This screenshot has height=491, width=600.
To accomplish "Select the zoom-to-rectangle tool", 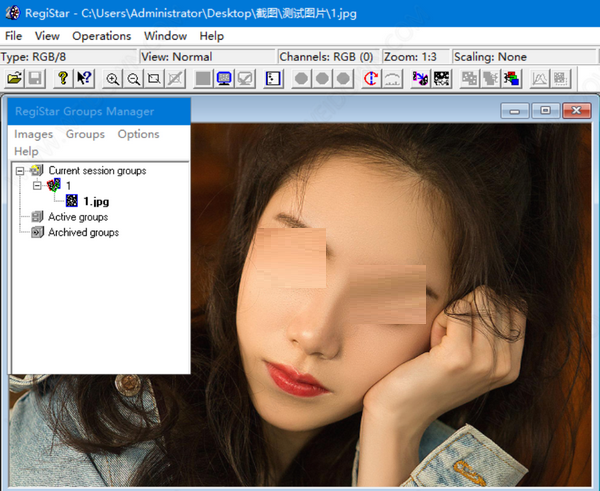I will (x=154, y=79).
